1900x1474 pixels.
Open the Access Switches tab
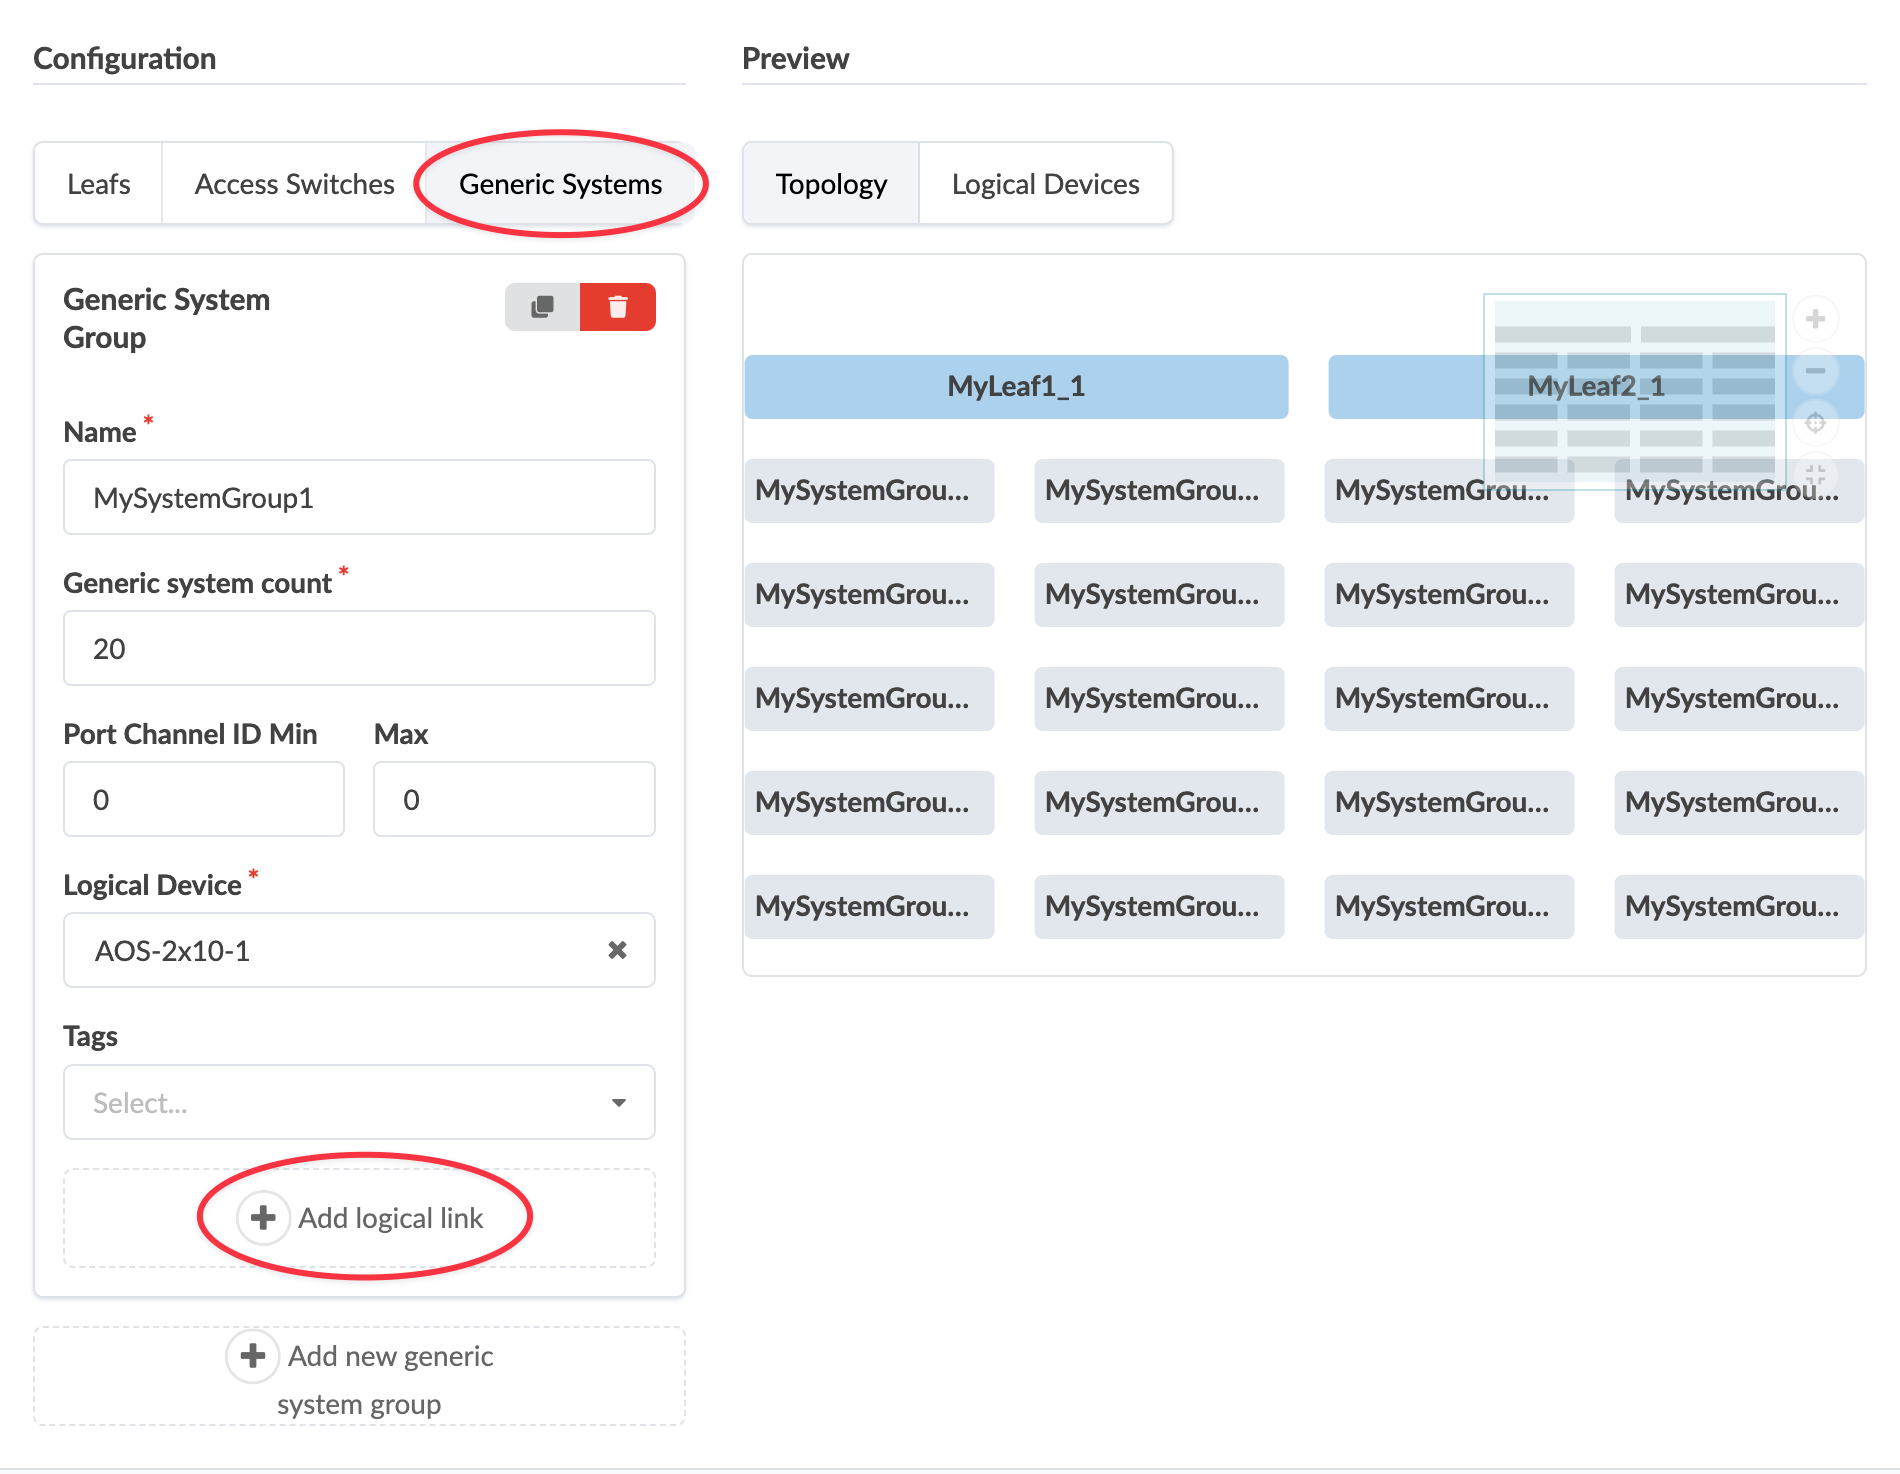(294, 184)
